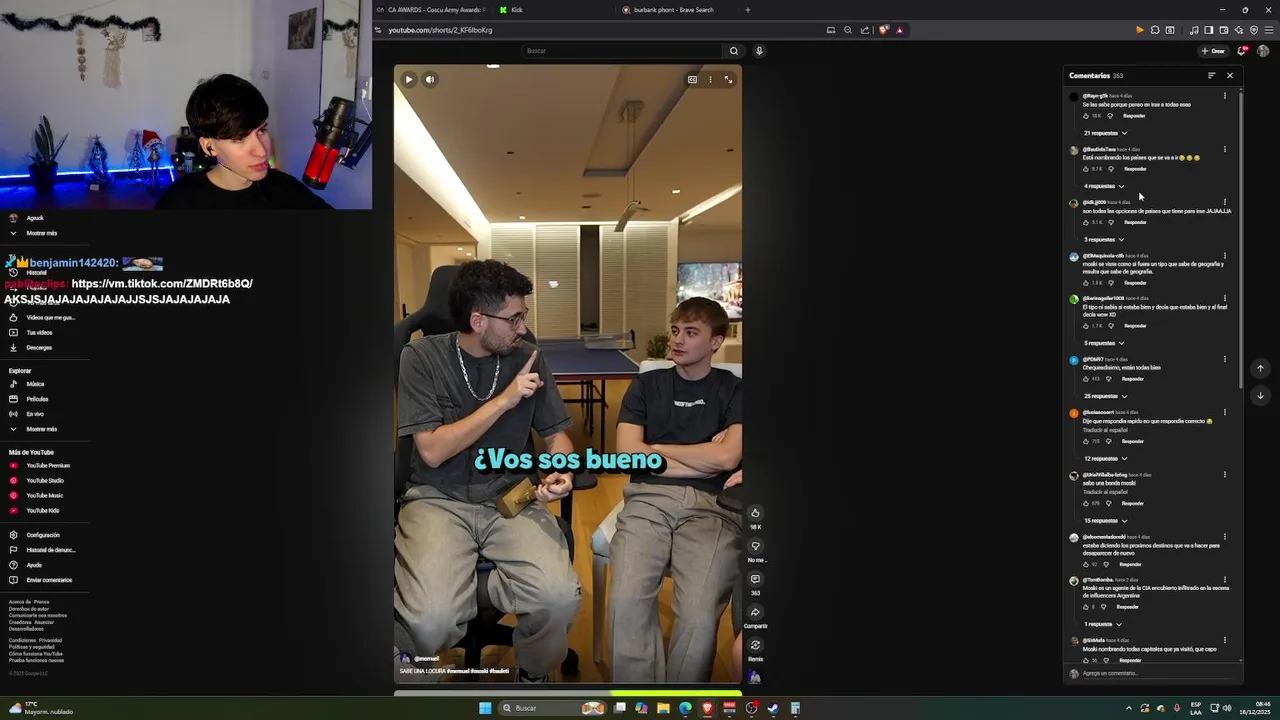The width and height of the screenshot is (1280, 720).
Task: Like the comment with 9.7 K likes
Action: (1087, 169)
